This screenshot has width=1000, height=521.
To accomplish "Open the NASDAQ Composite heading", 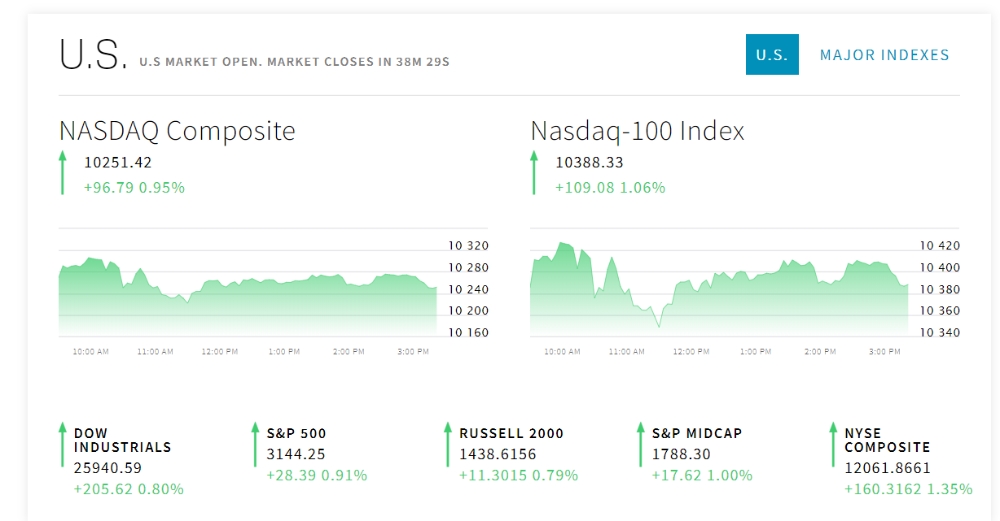I will (177, 131).
